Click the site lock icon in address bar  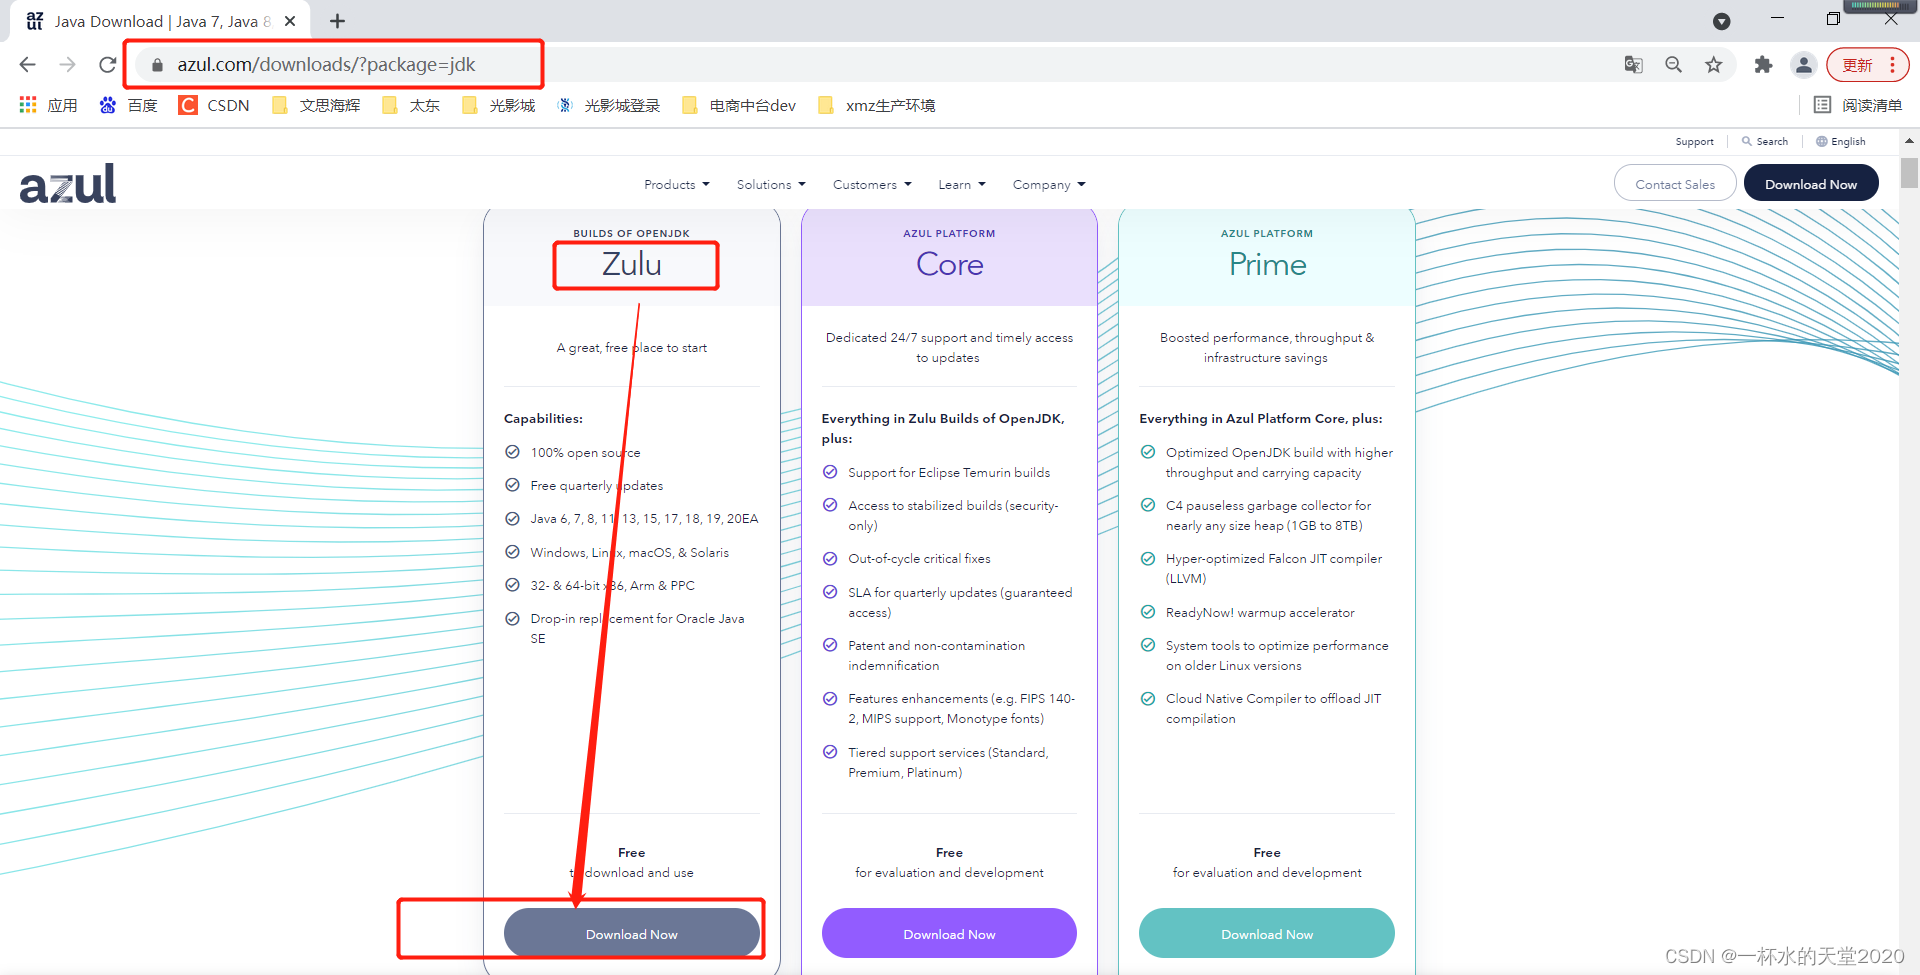pos(157,65)
